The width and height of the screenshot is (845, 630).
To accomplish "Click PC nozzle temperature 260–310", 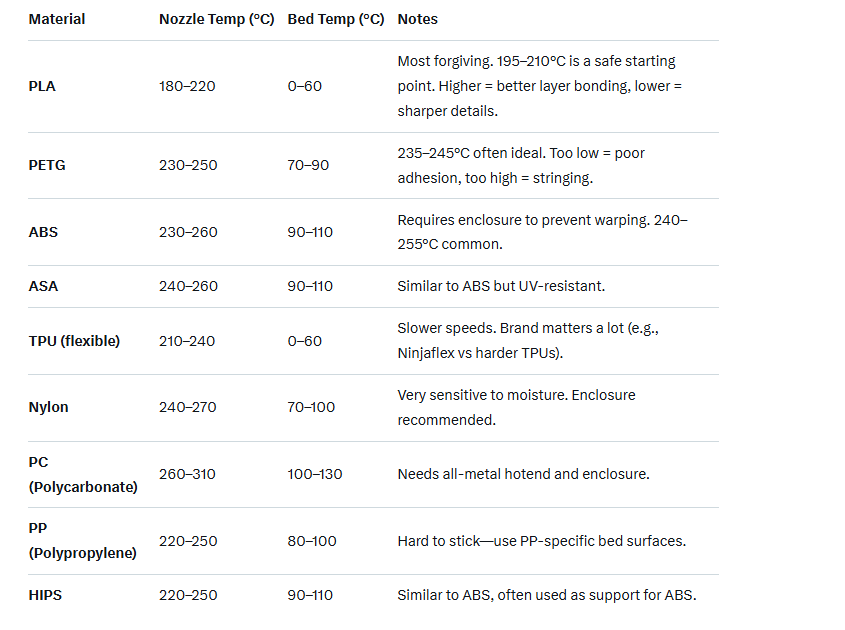I will click(187, 474).
